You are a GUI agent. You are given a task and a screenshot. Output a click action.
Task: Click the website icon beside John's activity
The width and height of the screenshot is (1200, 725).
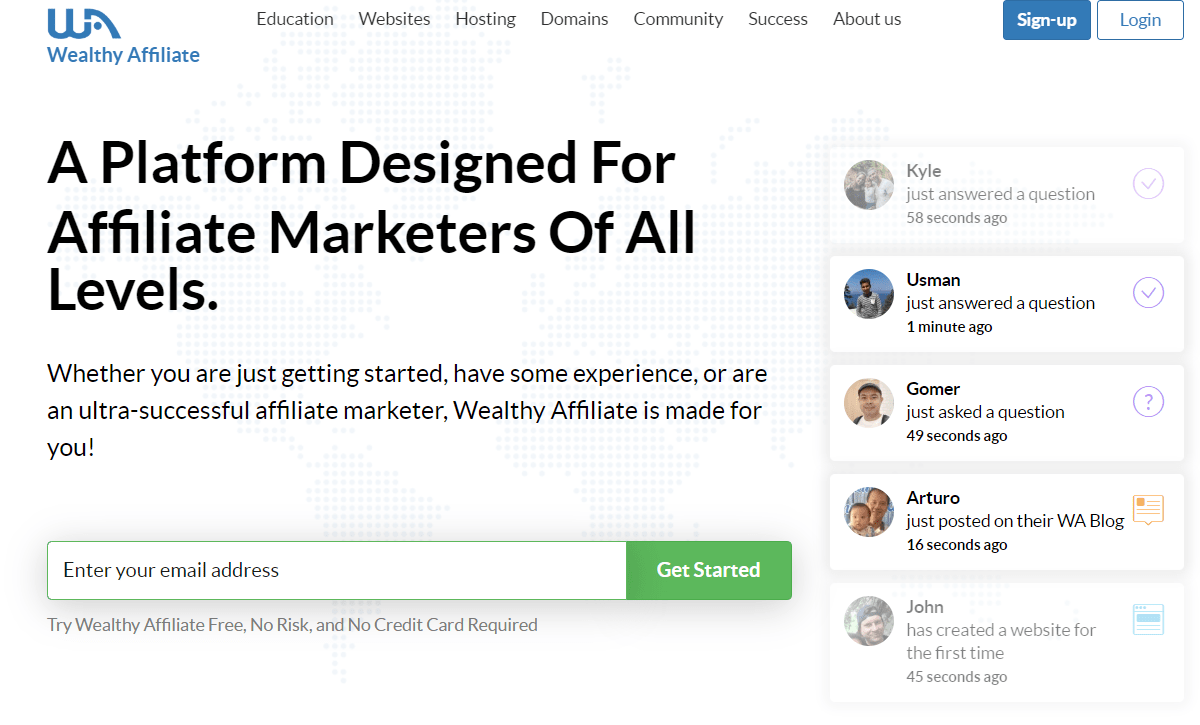(x=1148, y=620)
